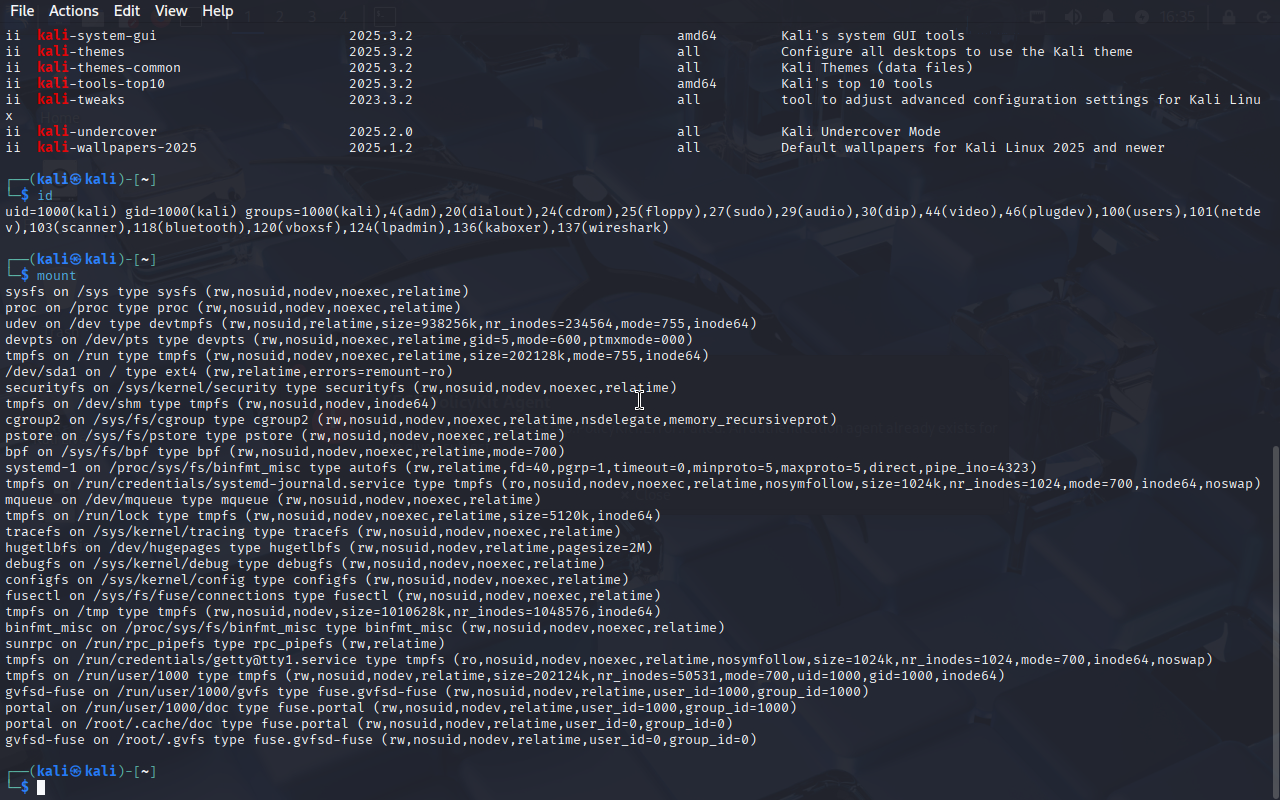Click the 'debugfs on /sys/kernel/debug' line
The height and width of the screenshot is (800, 1280).
pos(305,564)
